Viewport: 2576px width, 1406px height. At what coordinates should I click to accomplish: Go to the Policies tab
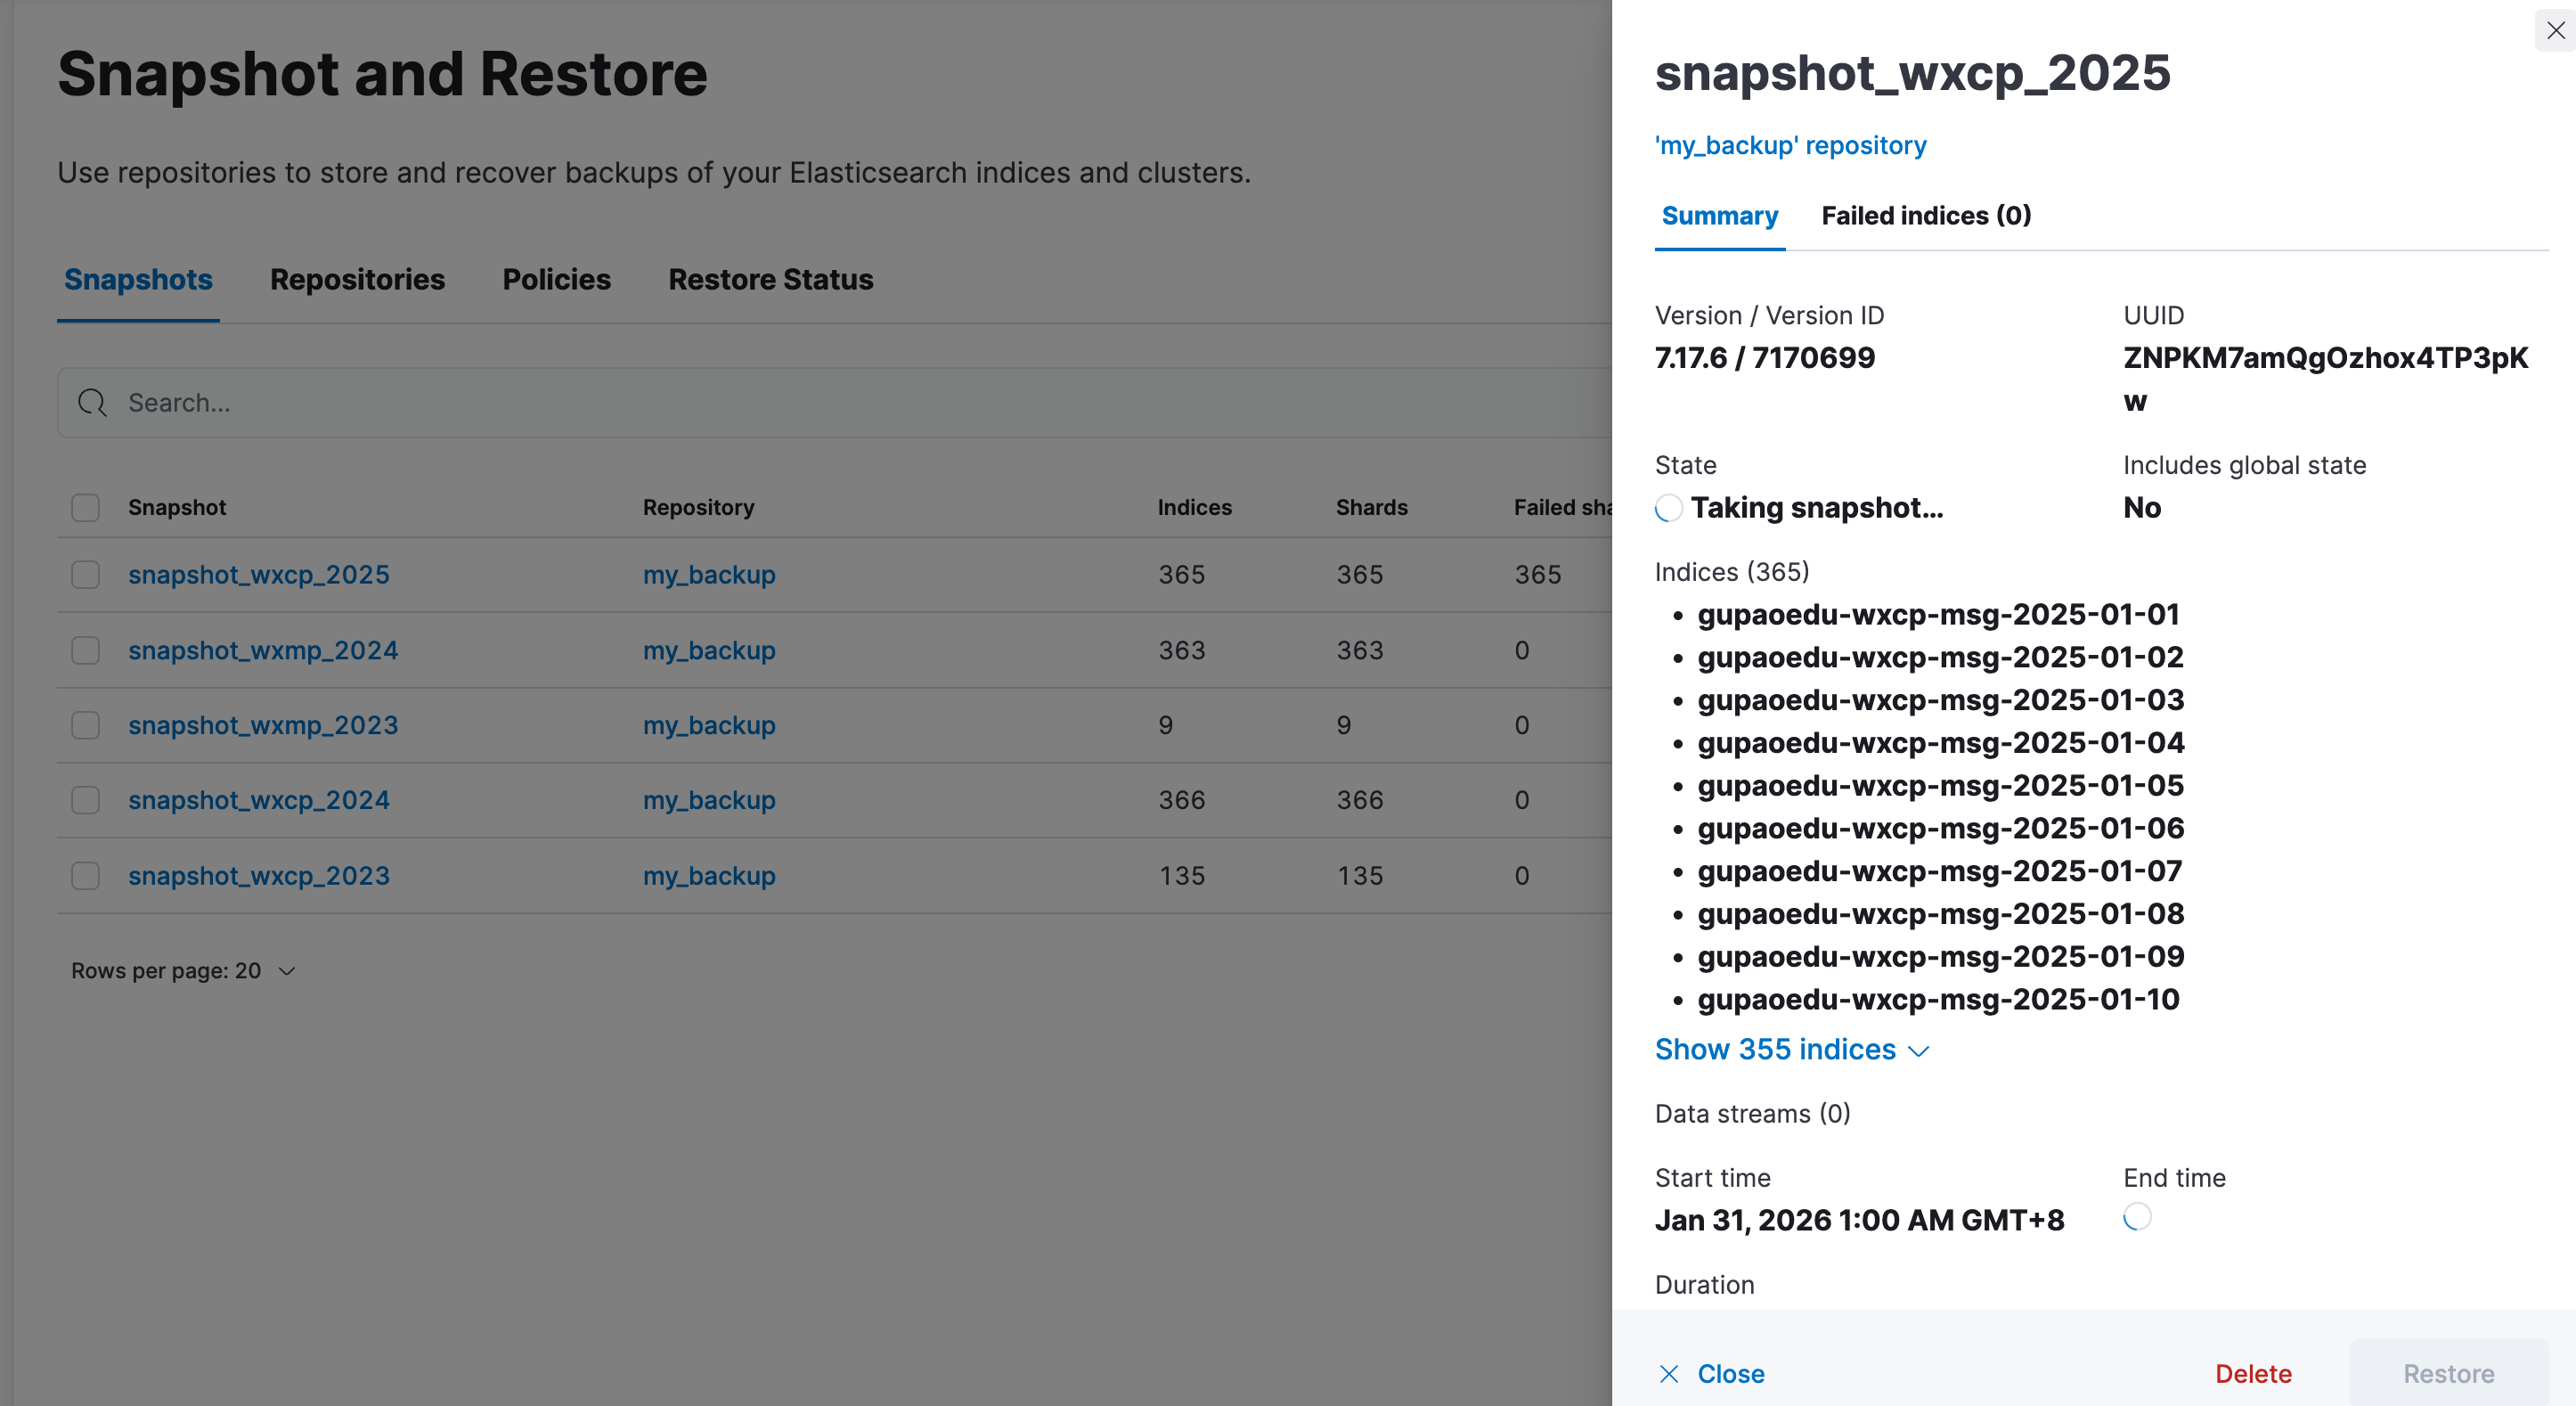[x=556, y=280]
